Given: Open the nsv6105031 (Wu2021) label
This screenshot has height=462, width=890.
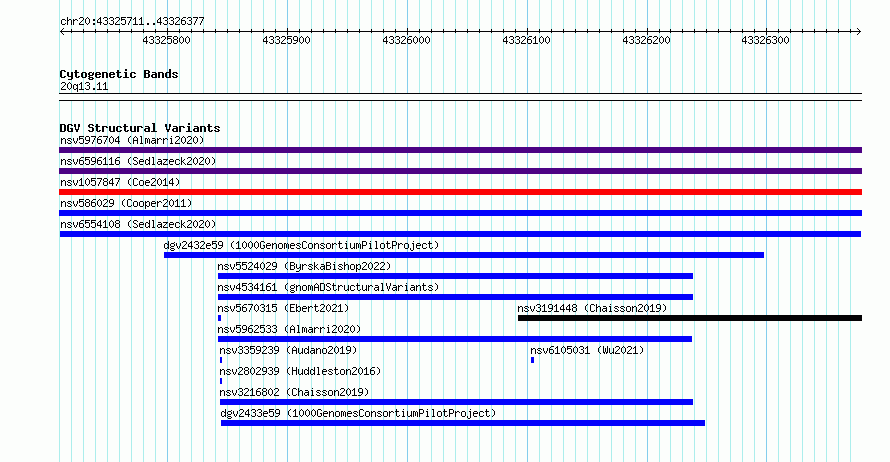Looking at the screenshot, I should coord(587,350).
